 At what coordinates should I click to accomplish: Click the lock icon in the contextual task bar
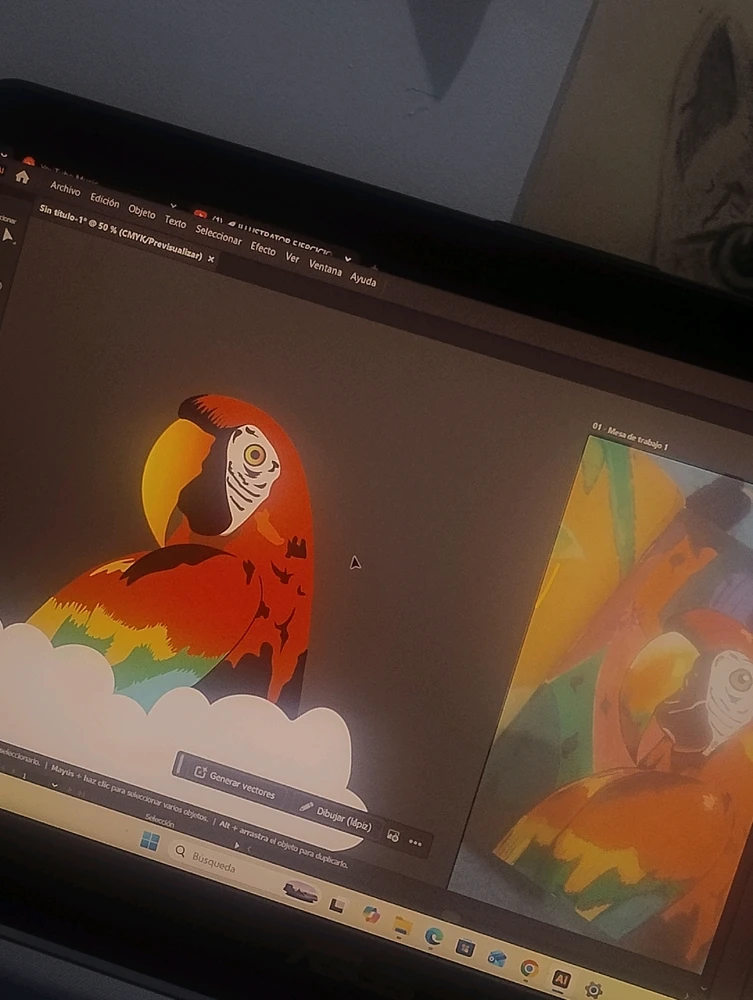pyautogui.click(x=392, y=836)
